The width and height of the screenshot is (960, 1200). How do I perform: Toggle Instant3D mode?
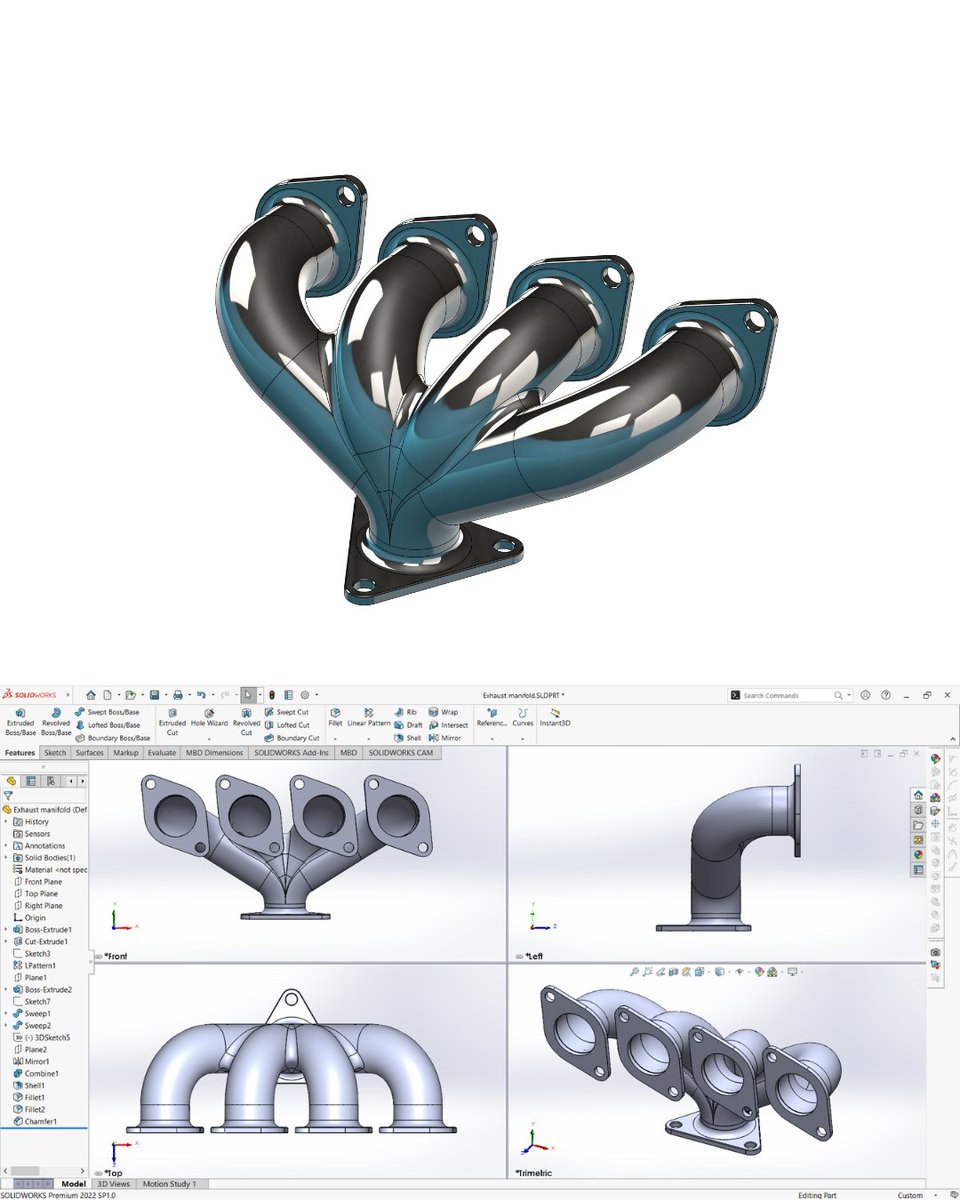556,718
